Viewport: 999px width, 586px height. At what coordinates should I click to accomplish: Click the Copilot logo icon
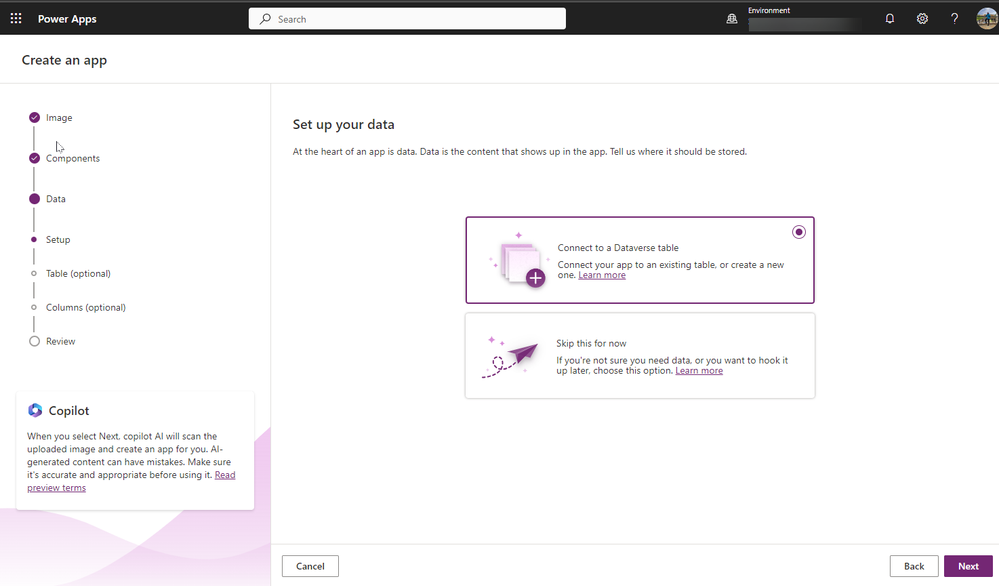pyautogui.click(x=35, y=410)
